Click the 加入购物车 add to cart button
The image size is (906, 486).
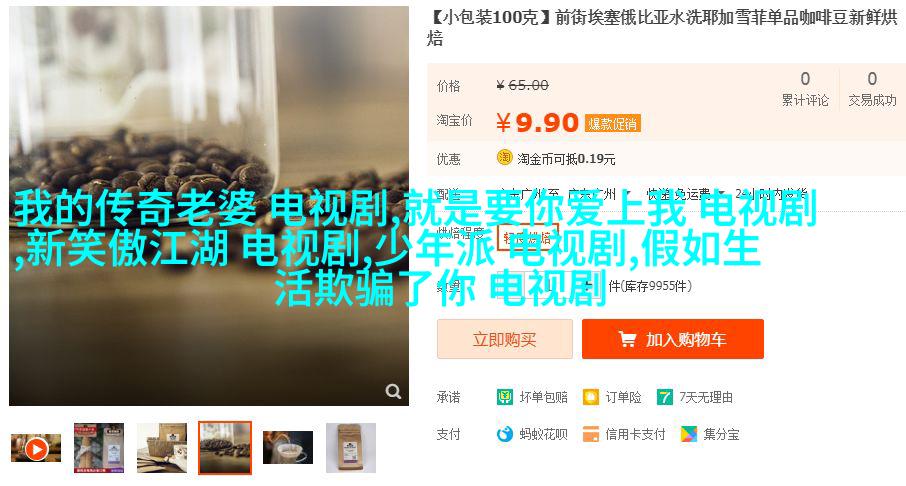point(673,339)
